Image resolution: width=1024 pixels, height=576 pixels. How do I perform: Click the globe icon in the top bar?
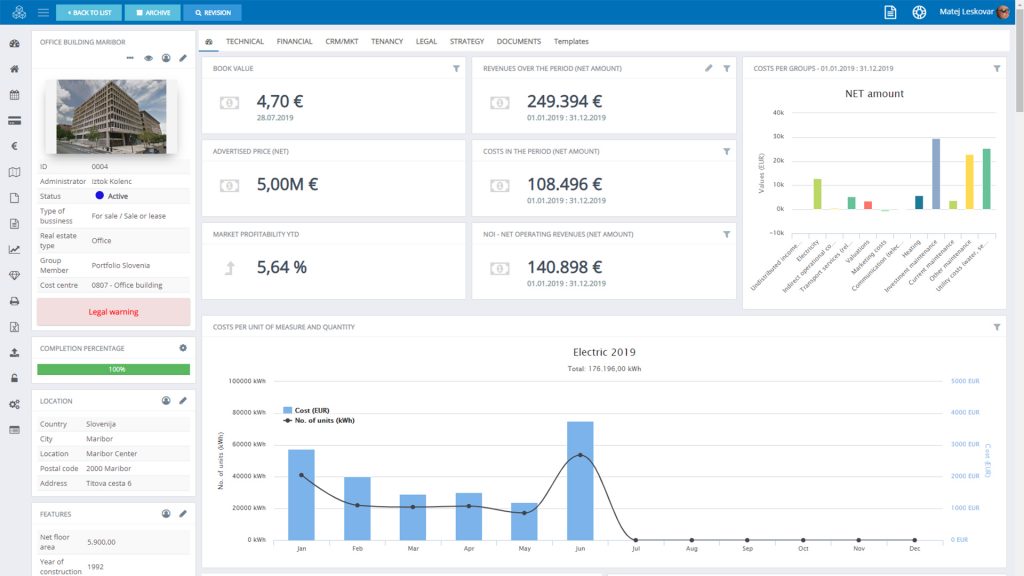click(x=917, y=13)
